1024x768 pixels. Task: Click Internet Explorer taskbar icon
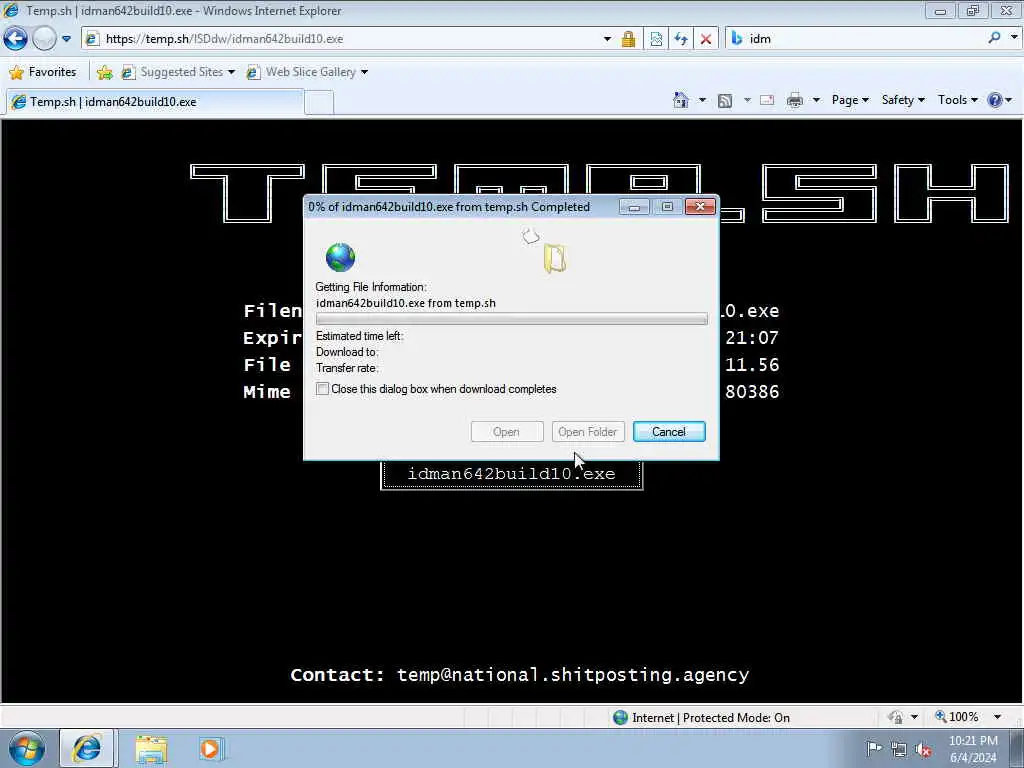[x=87, y=748]
